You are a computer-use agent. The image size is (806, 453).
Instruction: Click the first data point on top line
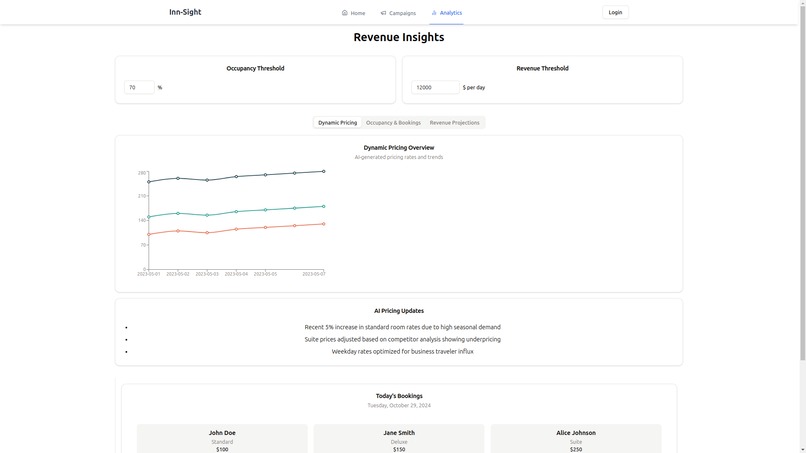pos(149,182)
